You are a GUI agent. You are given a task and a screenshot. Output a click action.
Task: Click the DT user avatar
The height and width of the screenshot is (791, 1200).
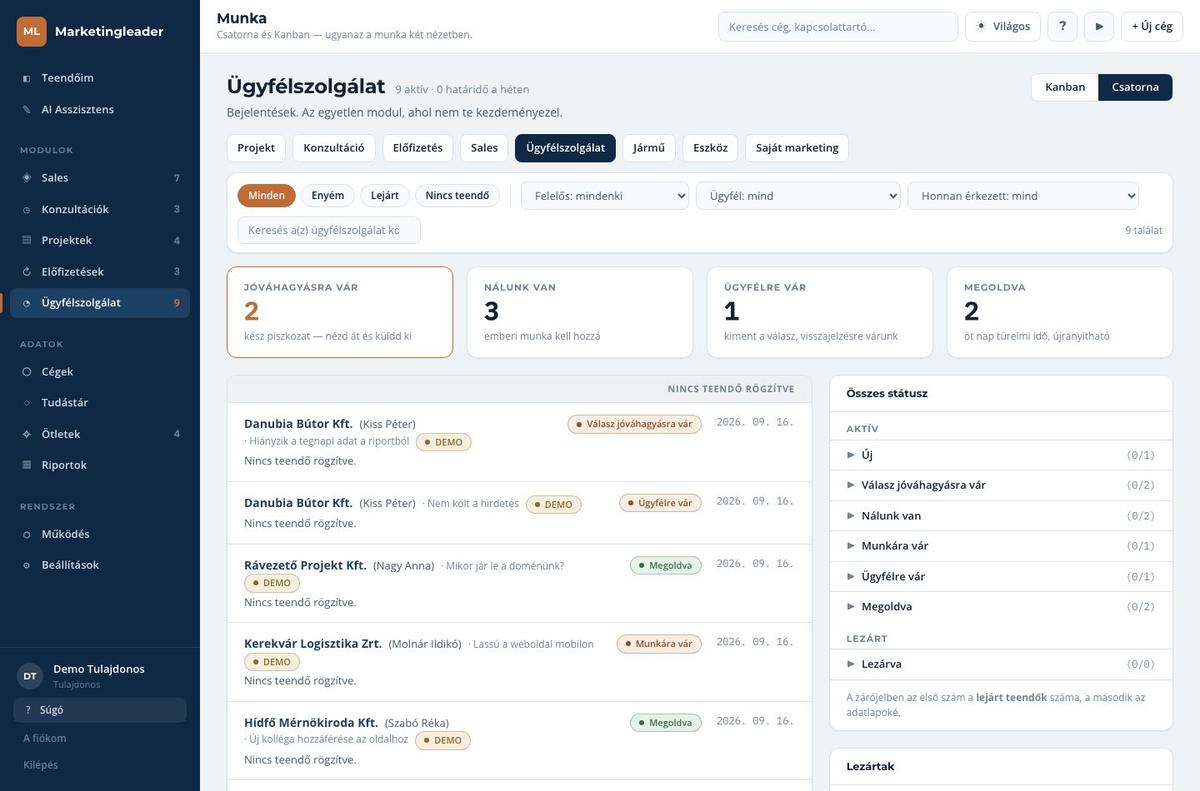point(30,676)
